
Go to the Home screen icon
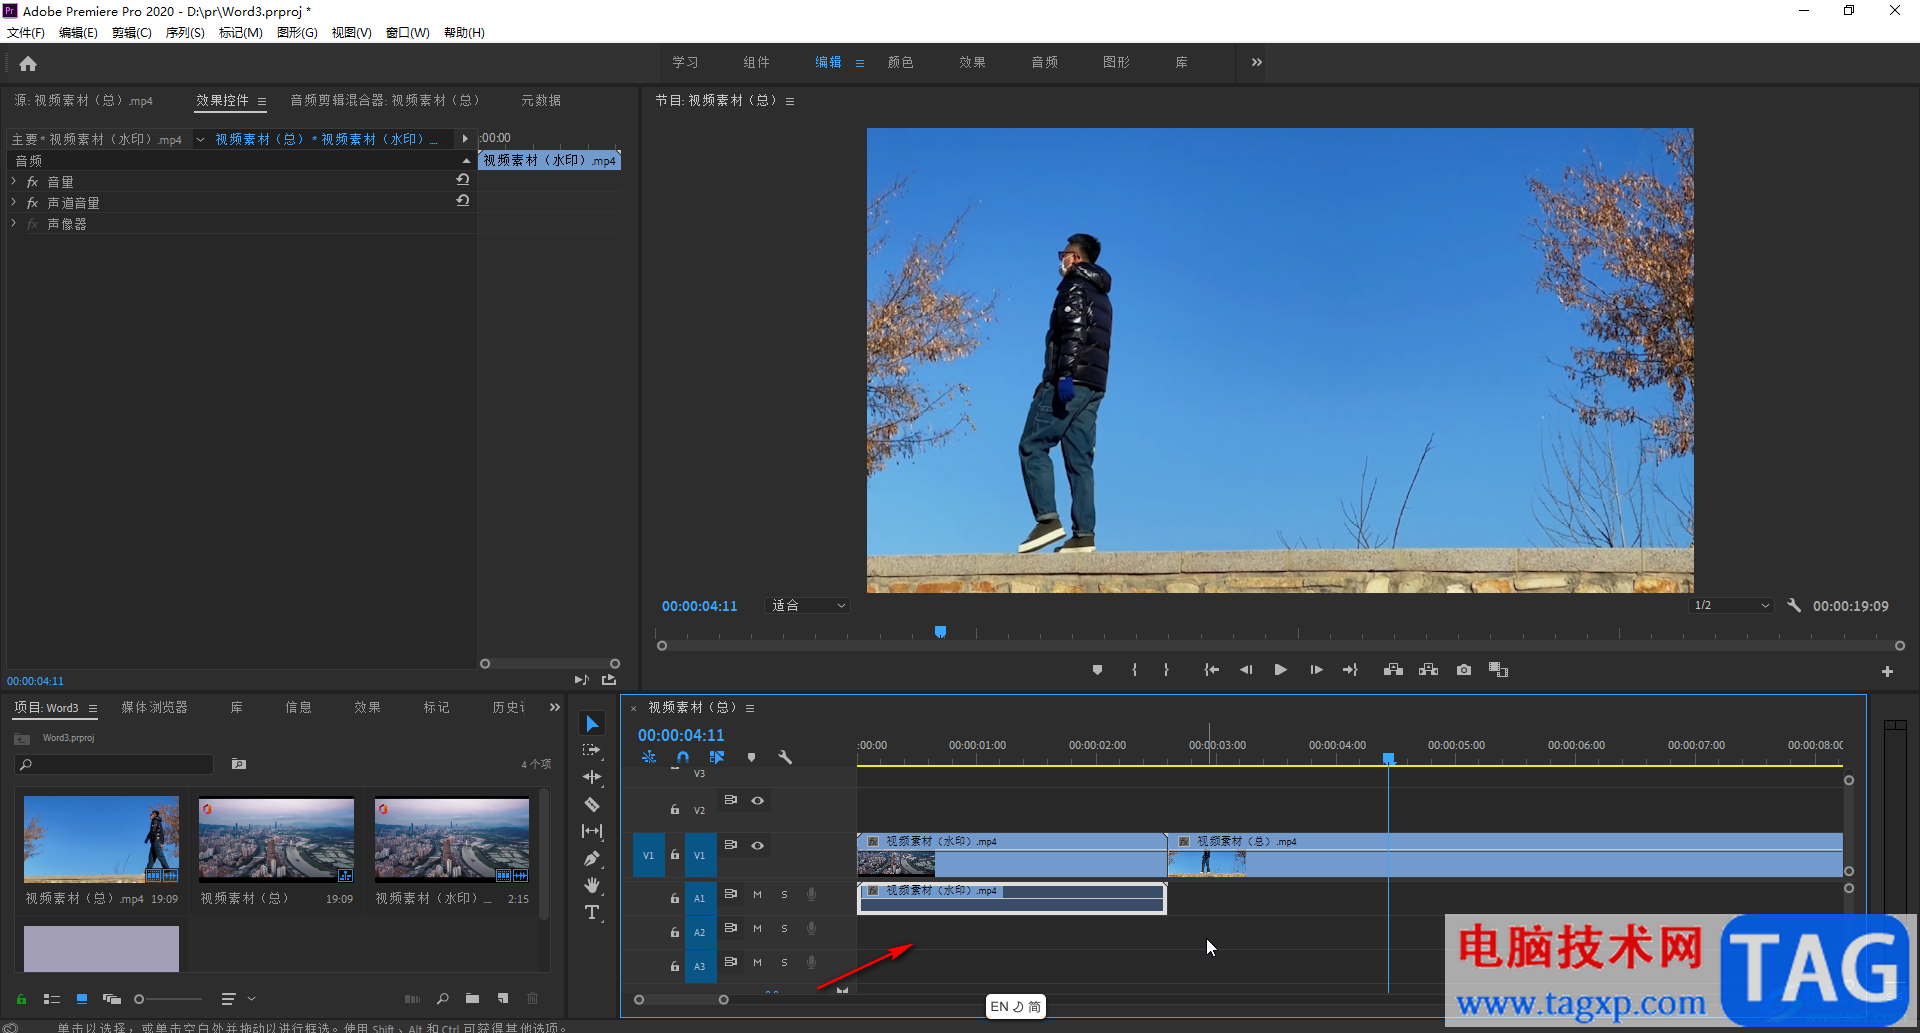(28, 64)
